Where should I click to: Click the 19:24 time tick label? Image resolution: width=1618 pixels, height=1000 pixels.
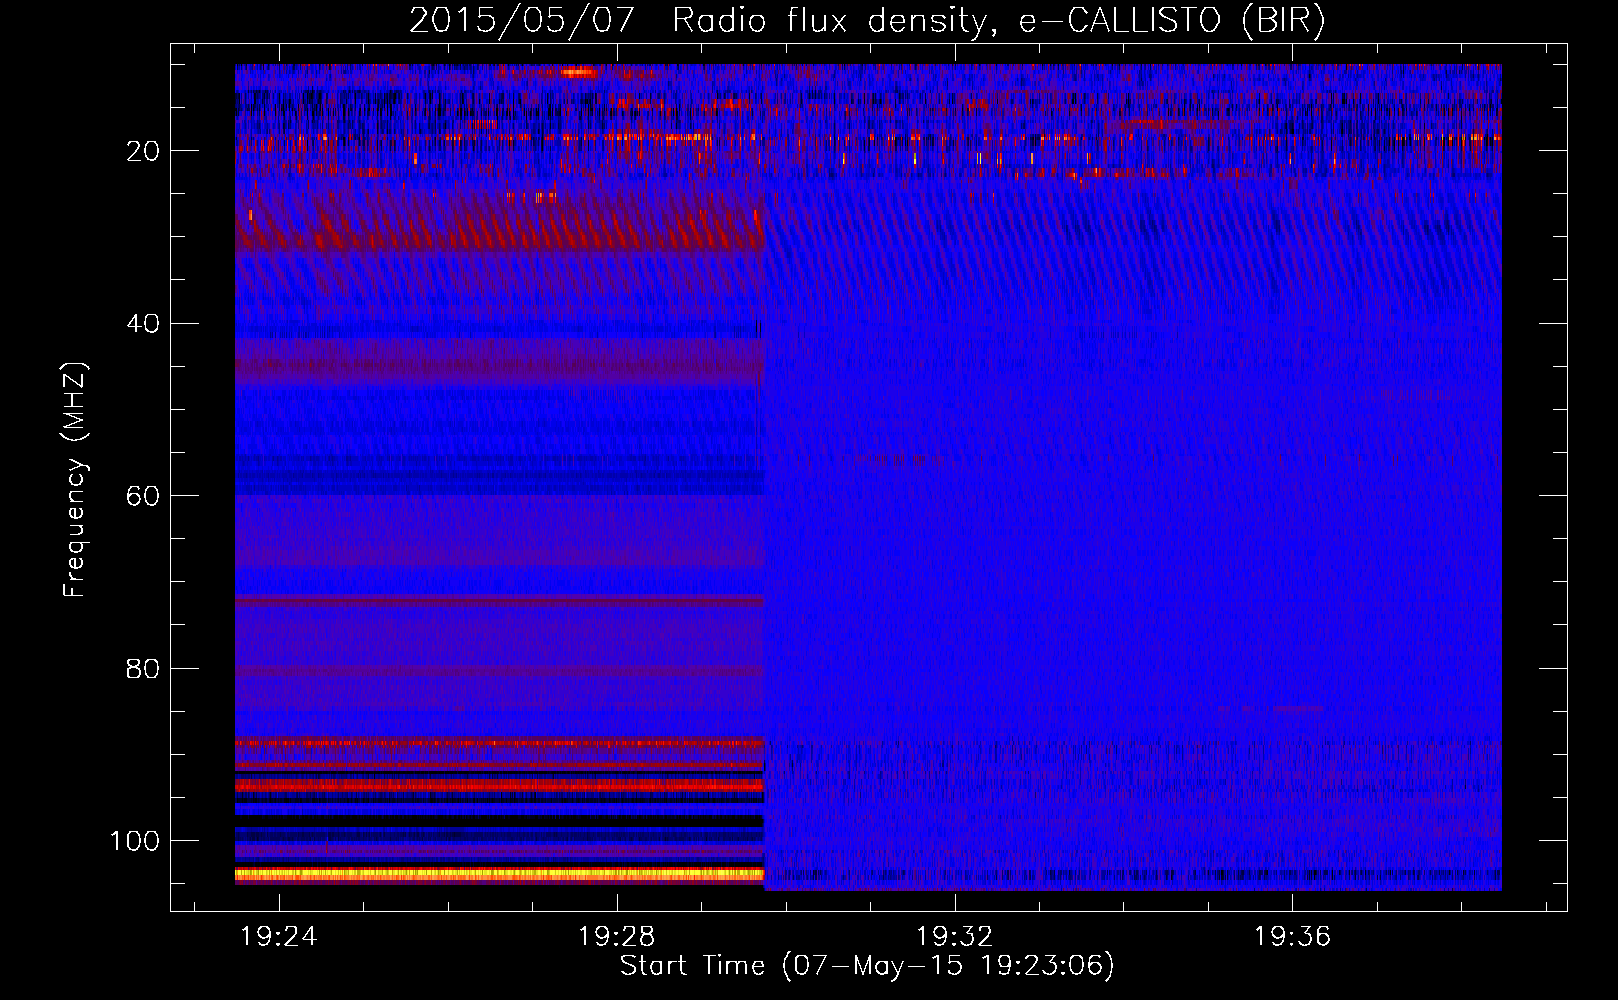coord(279,936)
